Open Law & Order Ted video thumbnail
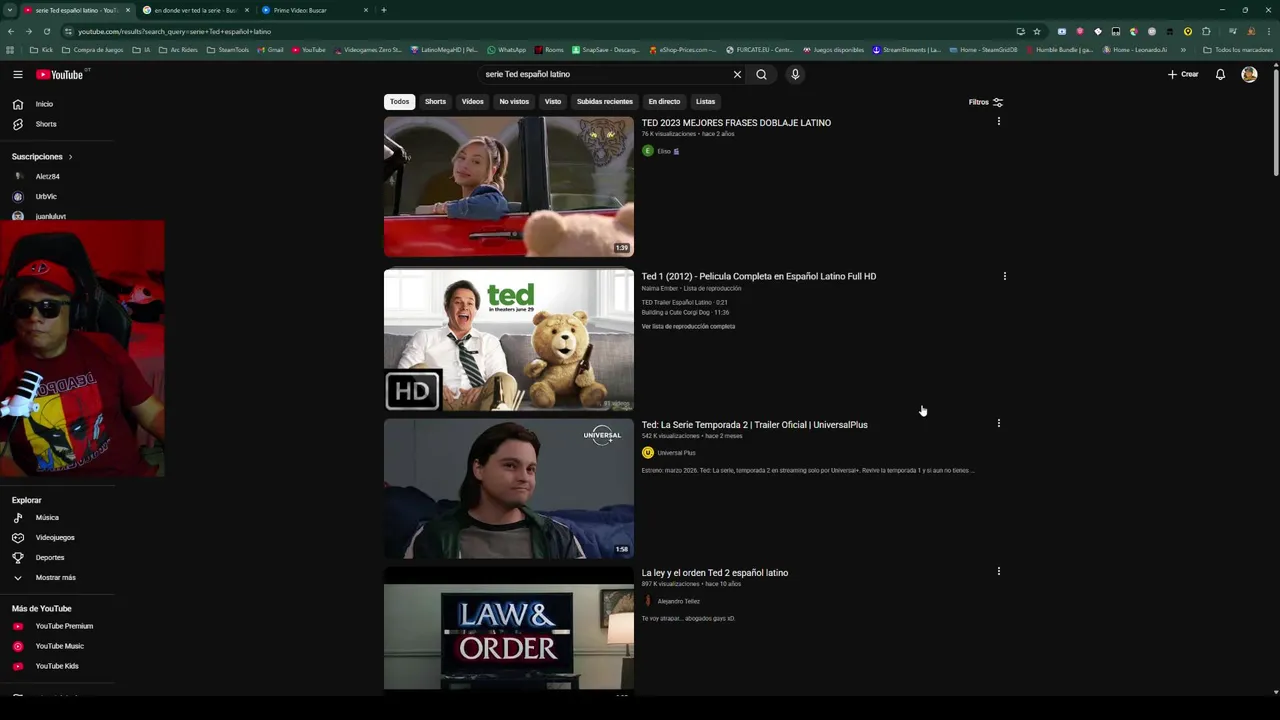The height and width of the screenshot is (720, 1280). click(508, 630)
